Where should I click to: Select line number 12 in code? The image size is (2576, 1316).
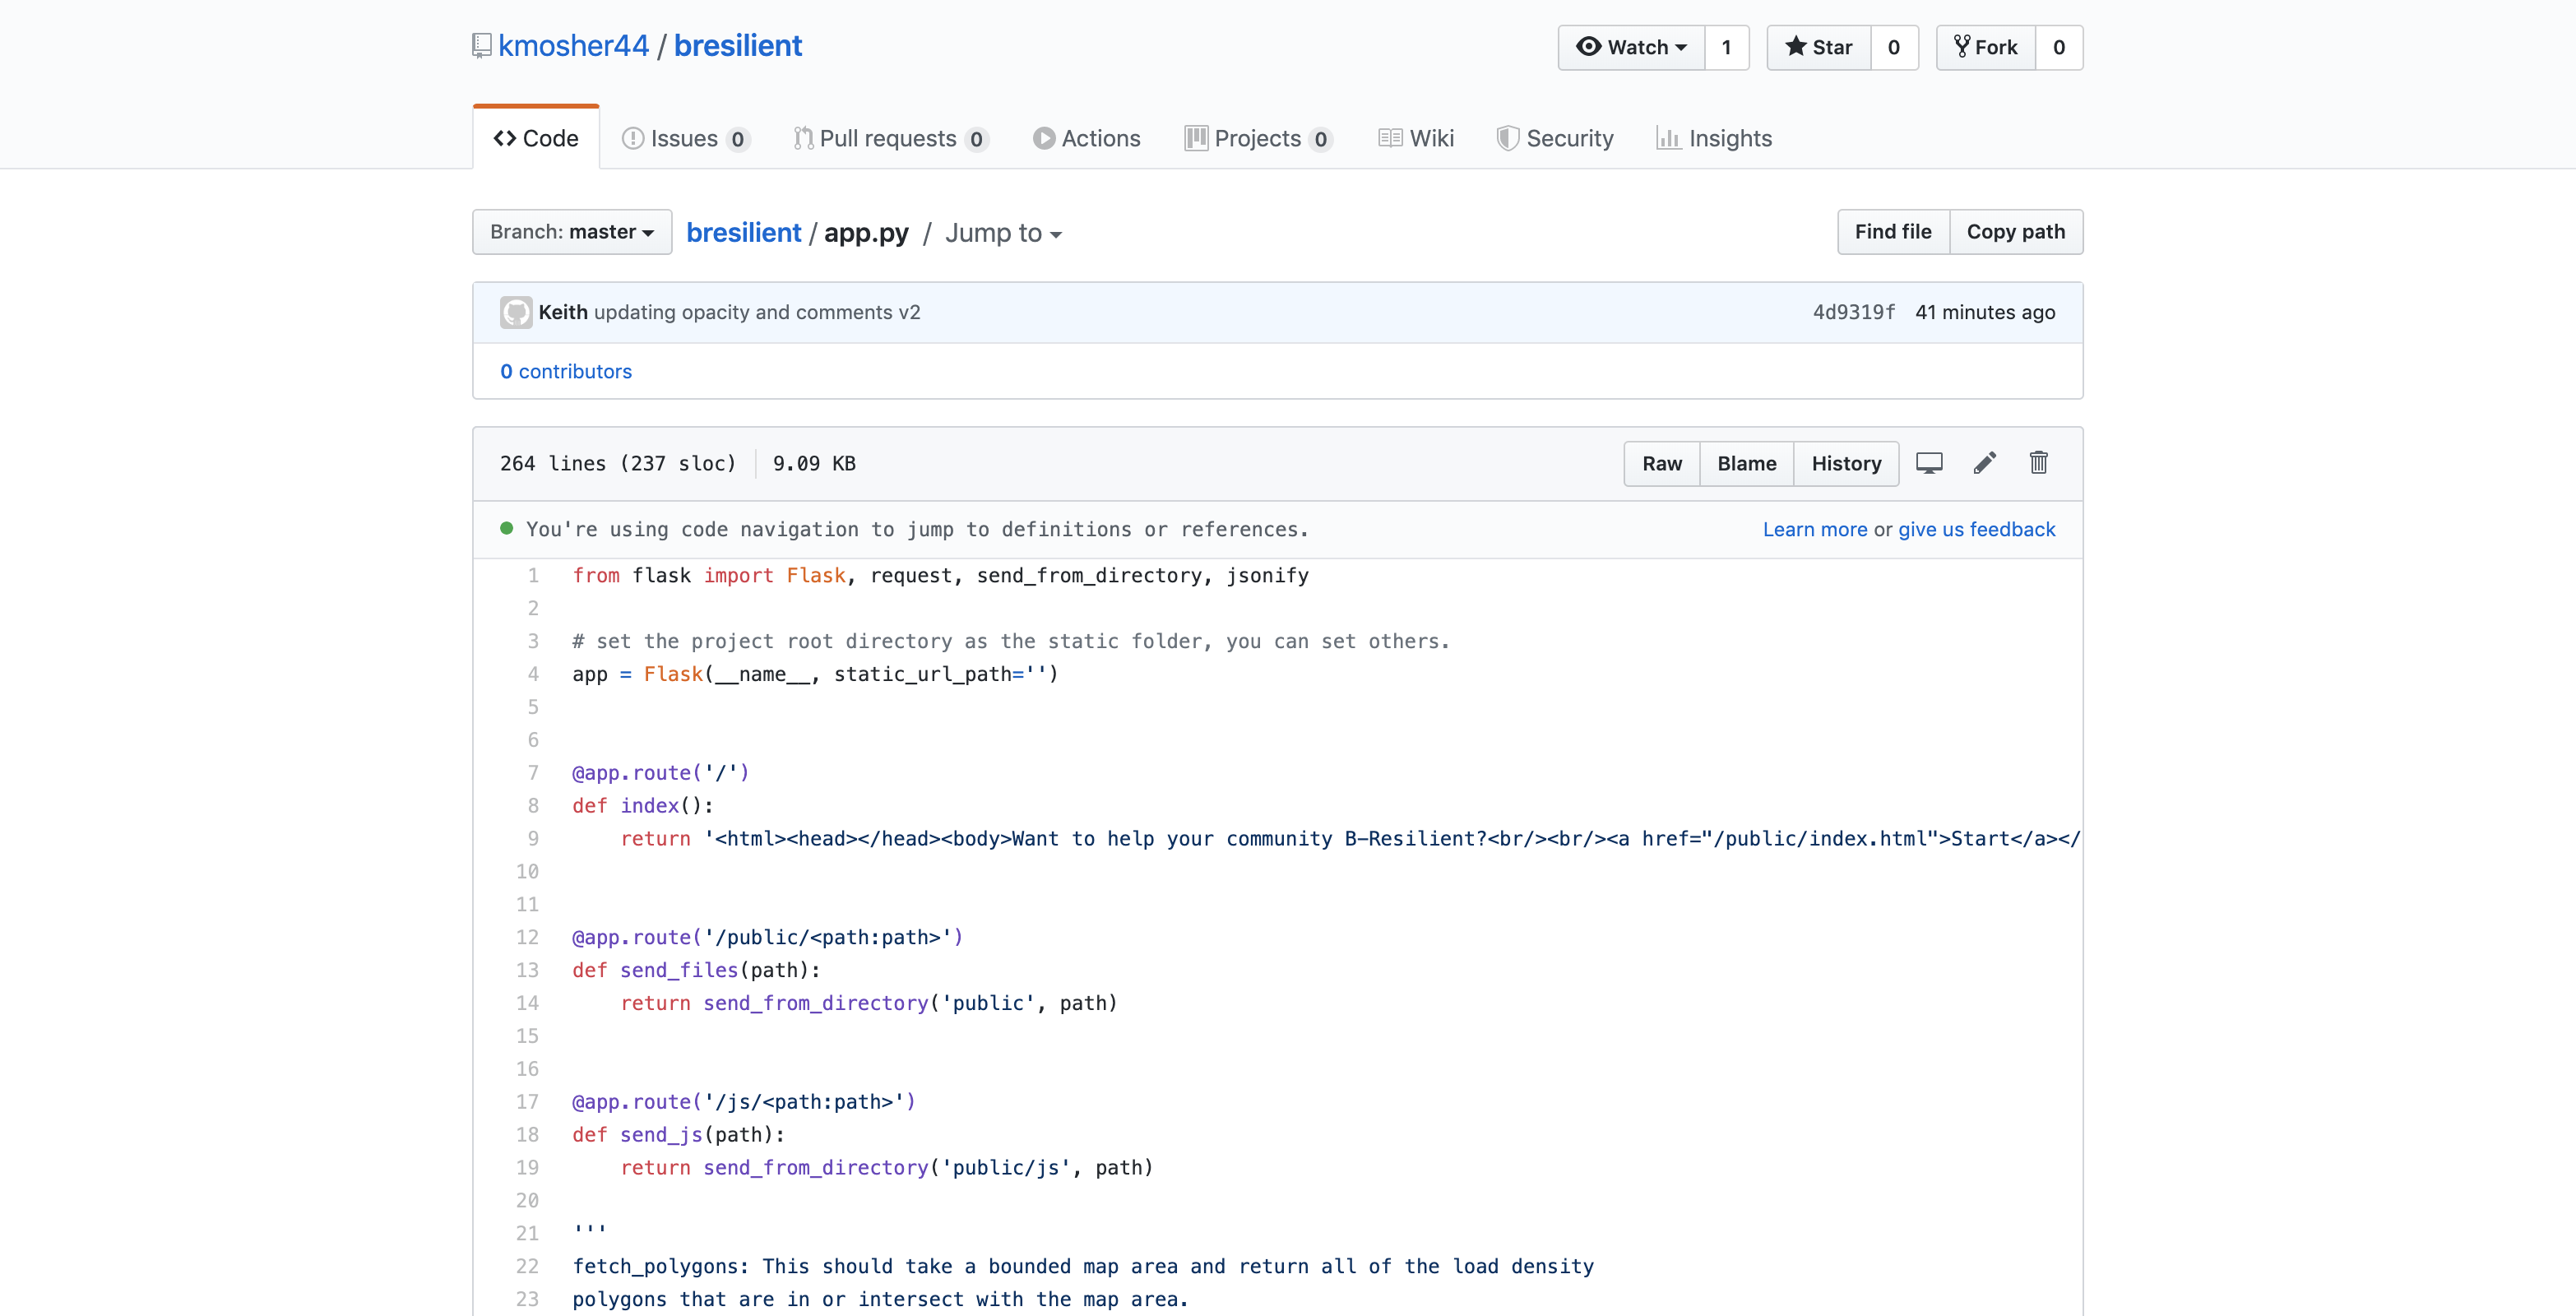527,937
